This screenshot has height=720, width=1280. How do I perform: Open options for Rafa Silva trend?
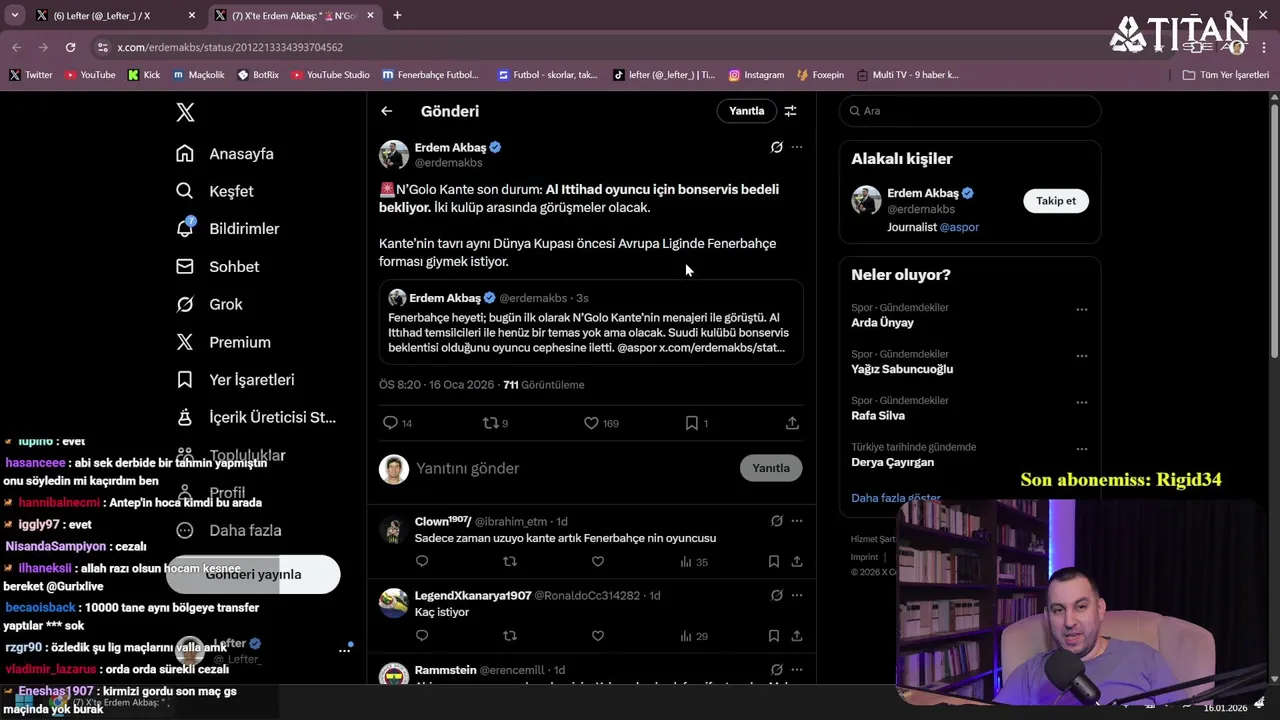coord(1081,402)
